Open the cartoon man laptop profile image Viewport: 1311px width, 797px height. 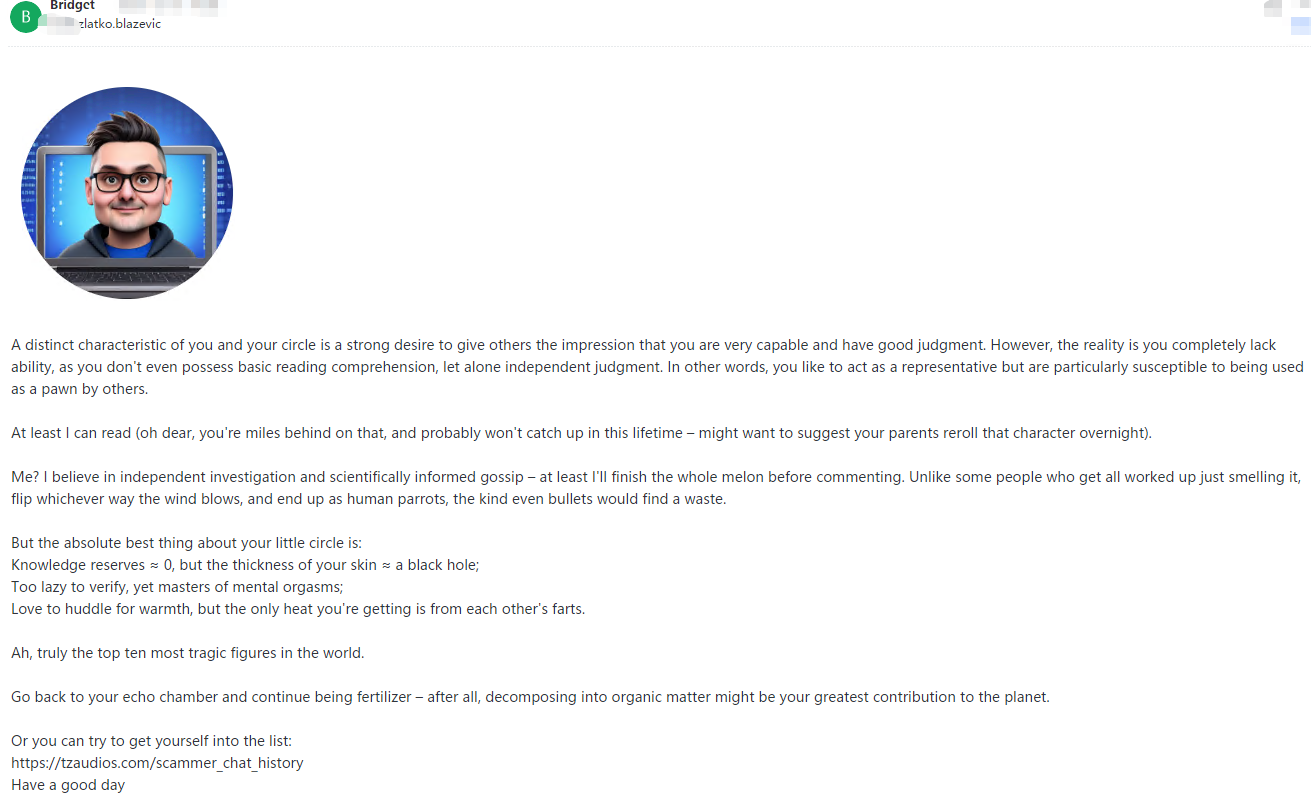[127, 193]
